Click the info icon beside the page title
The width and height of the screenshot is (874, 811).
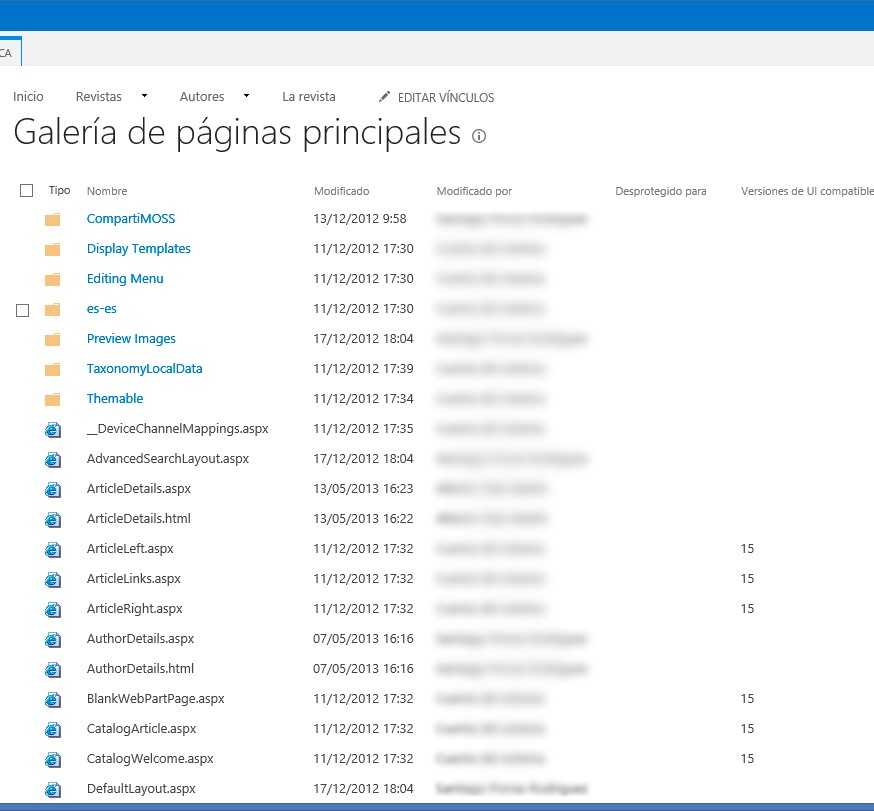[x=479, y=136]
